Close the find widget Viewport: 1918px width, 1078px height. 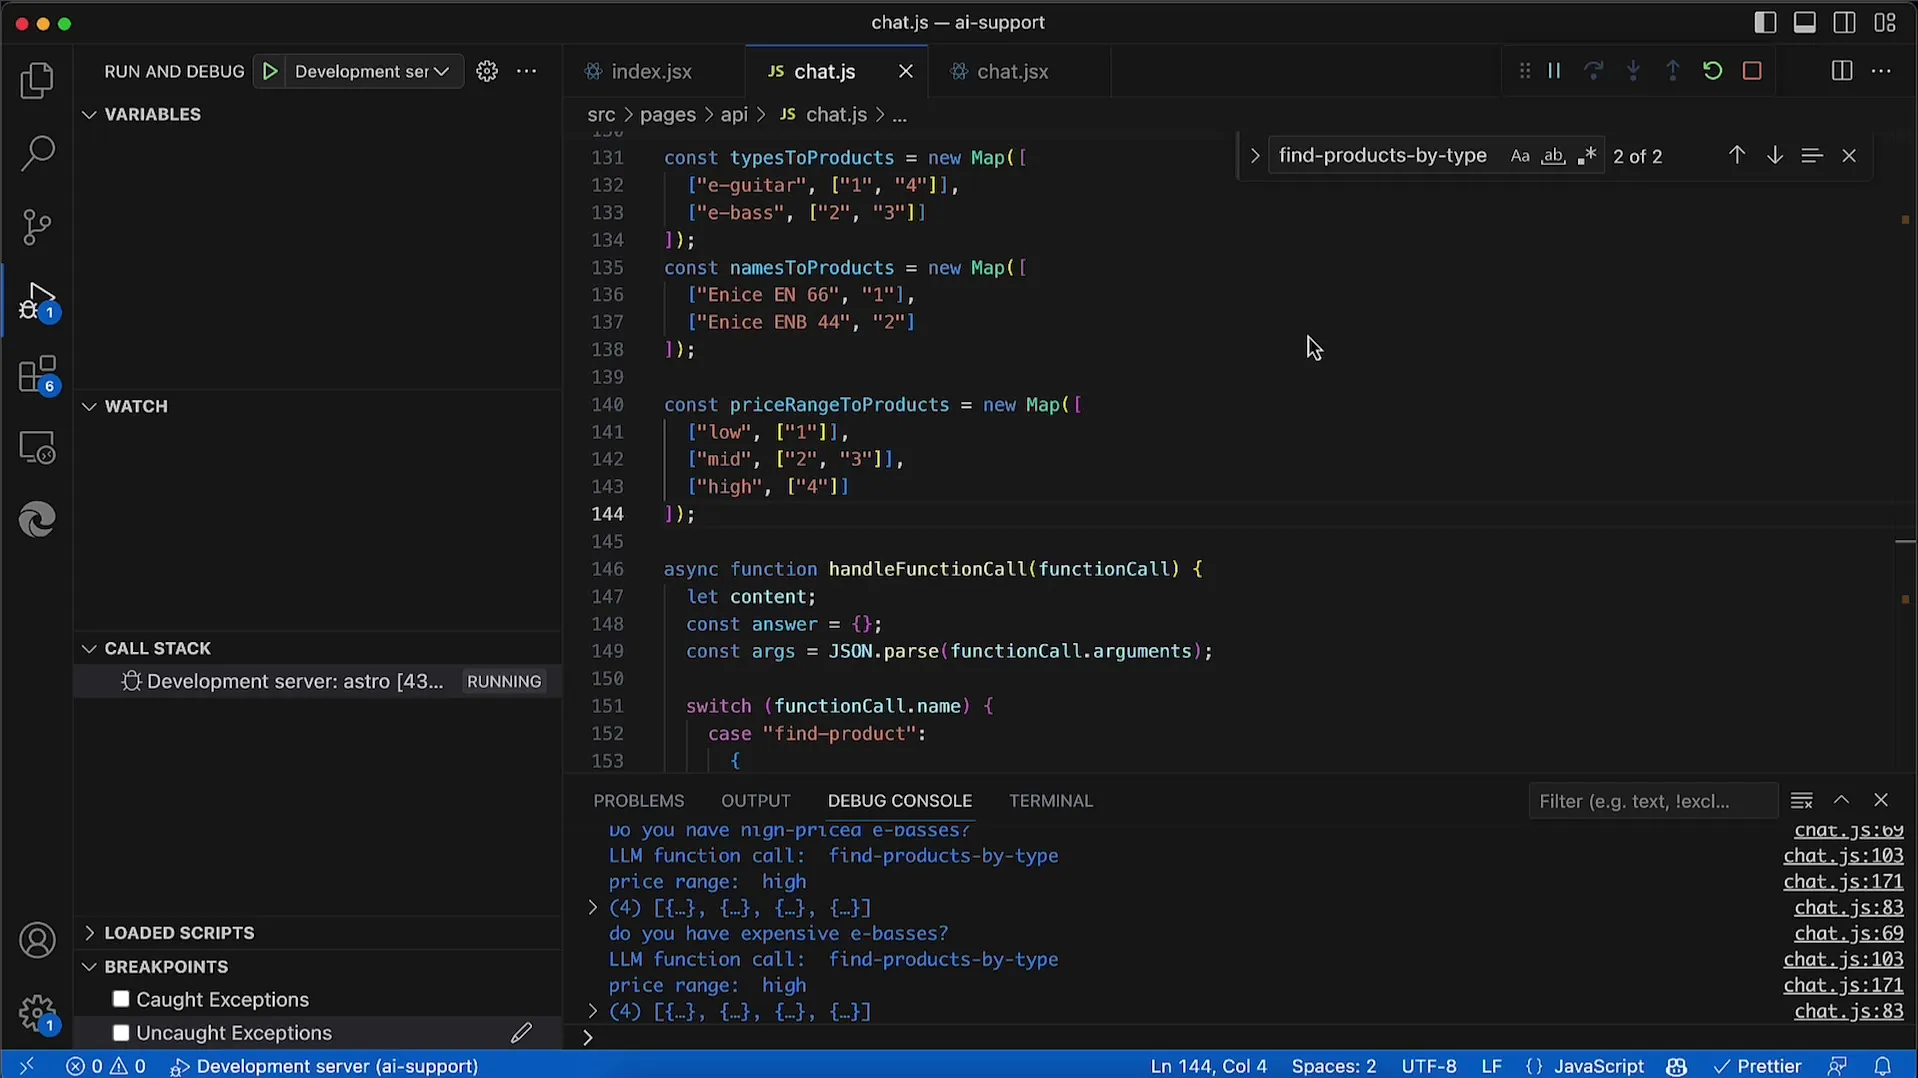click(1849, 156)
